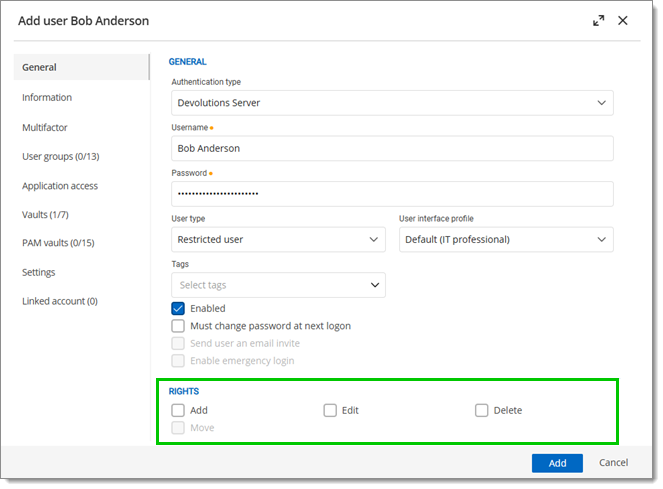Check the Delete right checkbox
Screen dimensions: 663x489
point(481,410)
